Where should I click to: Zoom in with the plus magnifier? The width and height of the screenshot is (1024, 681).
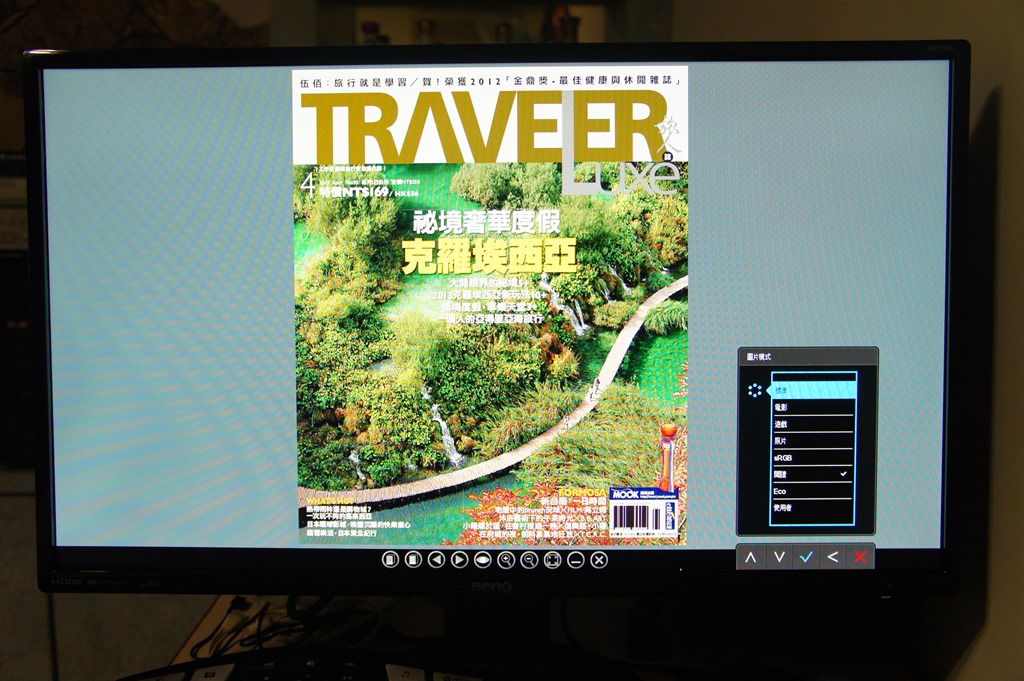coord(505,560)
